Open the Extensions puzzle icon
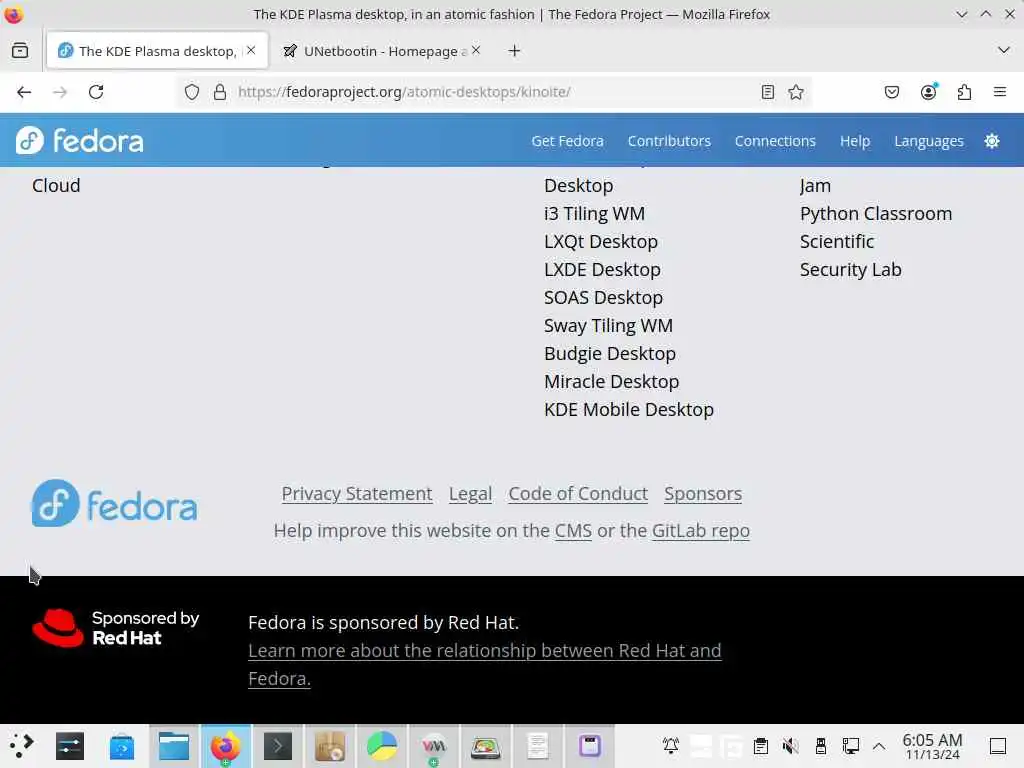 point(964,92)
